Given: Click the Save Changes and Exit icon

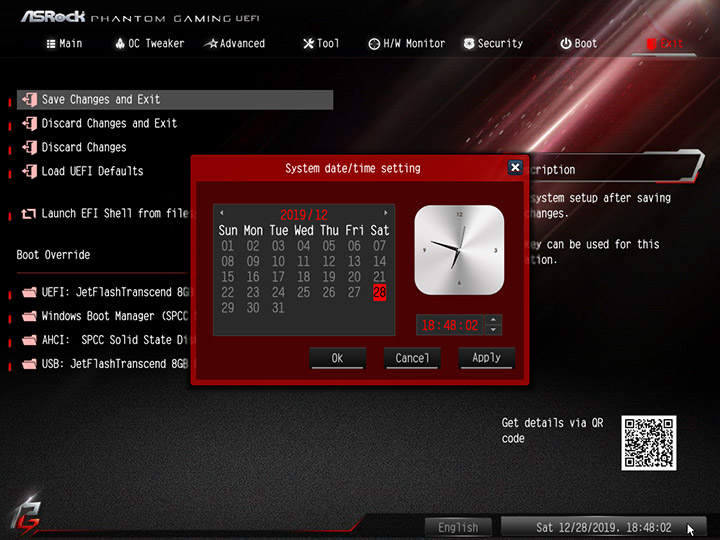Looking at the screenshot, I should pos(29,100).
